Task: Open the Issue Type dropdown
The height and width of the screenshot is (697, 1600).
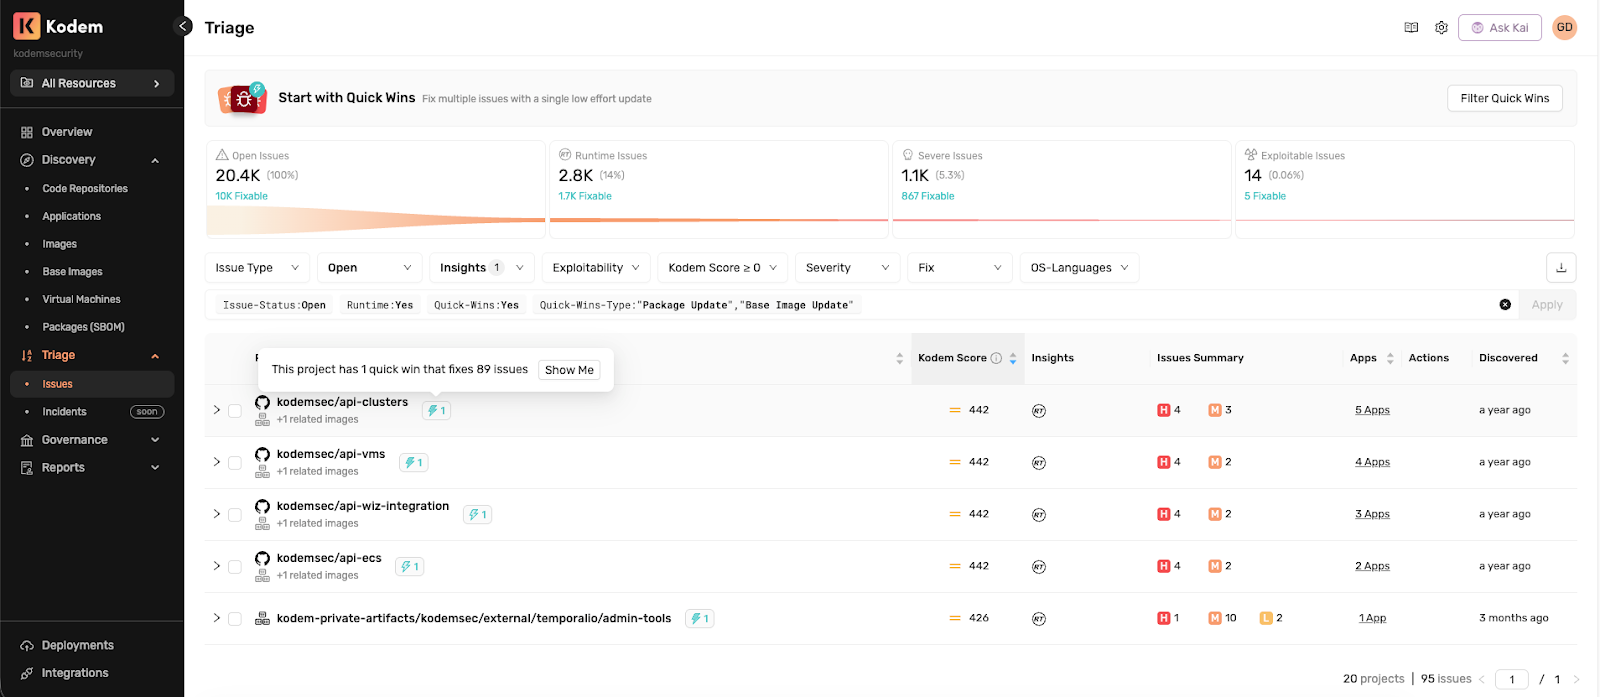Action: click(257, 268)
